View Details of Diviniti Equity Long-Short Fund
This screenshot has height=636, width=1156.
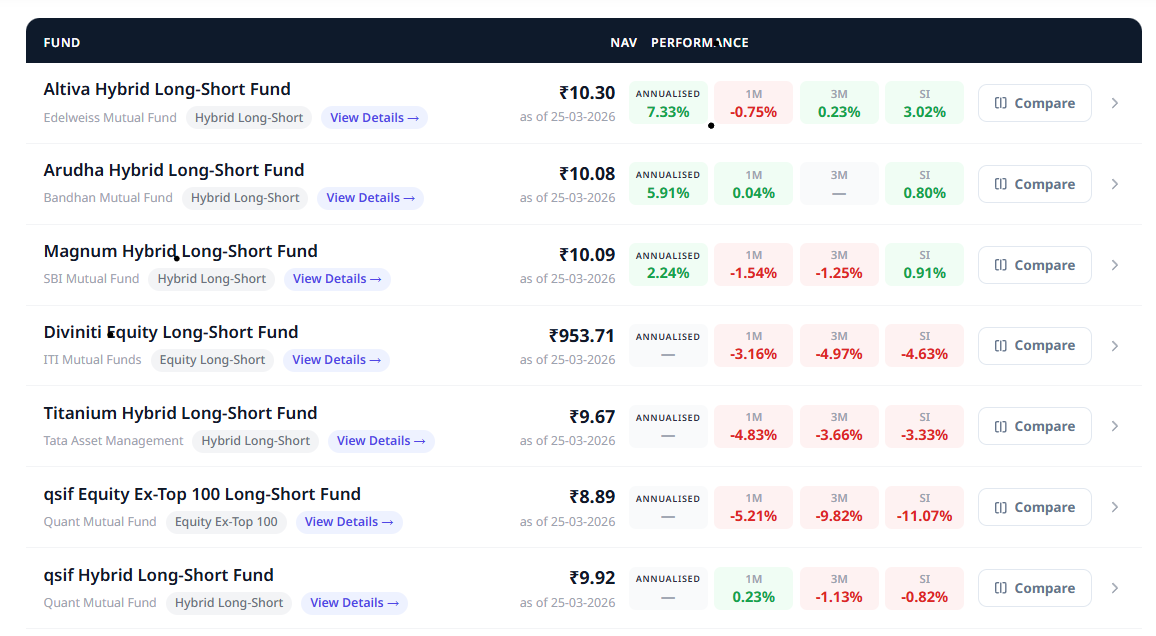coord(336,360)
